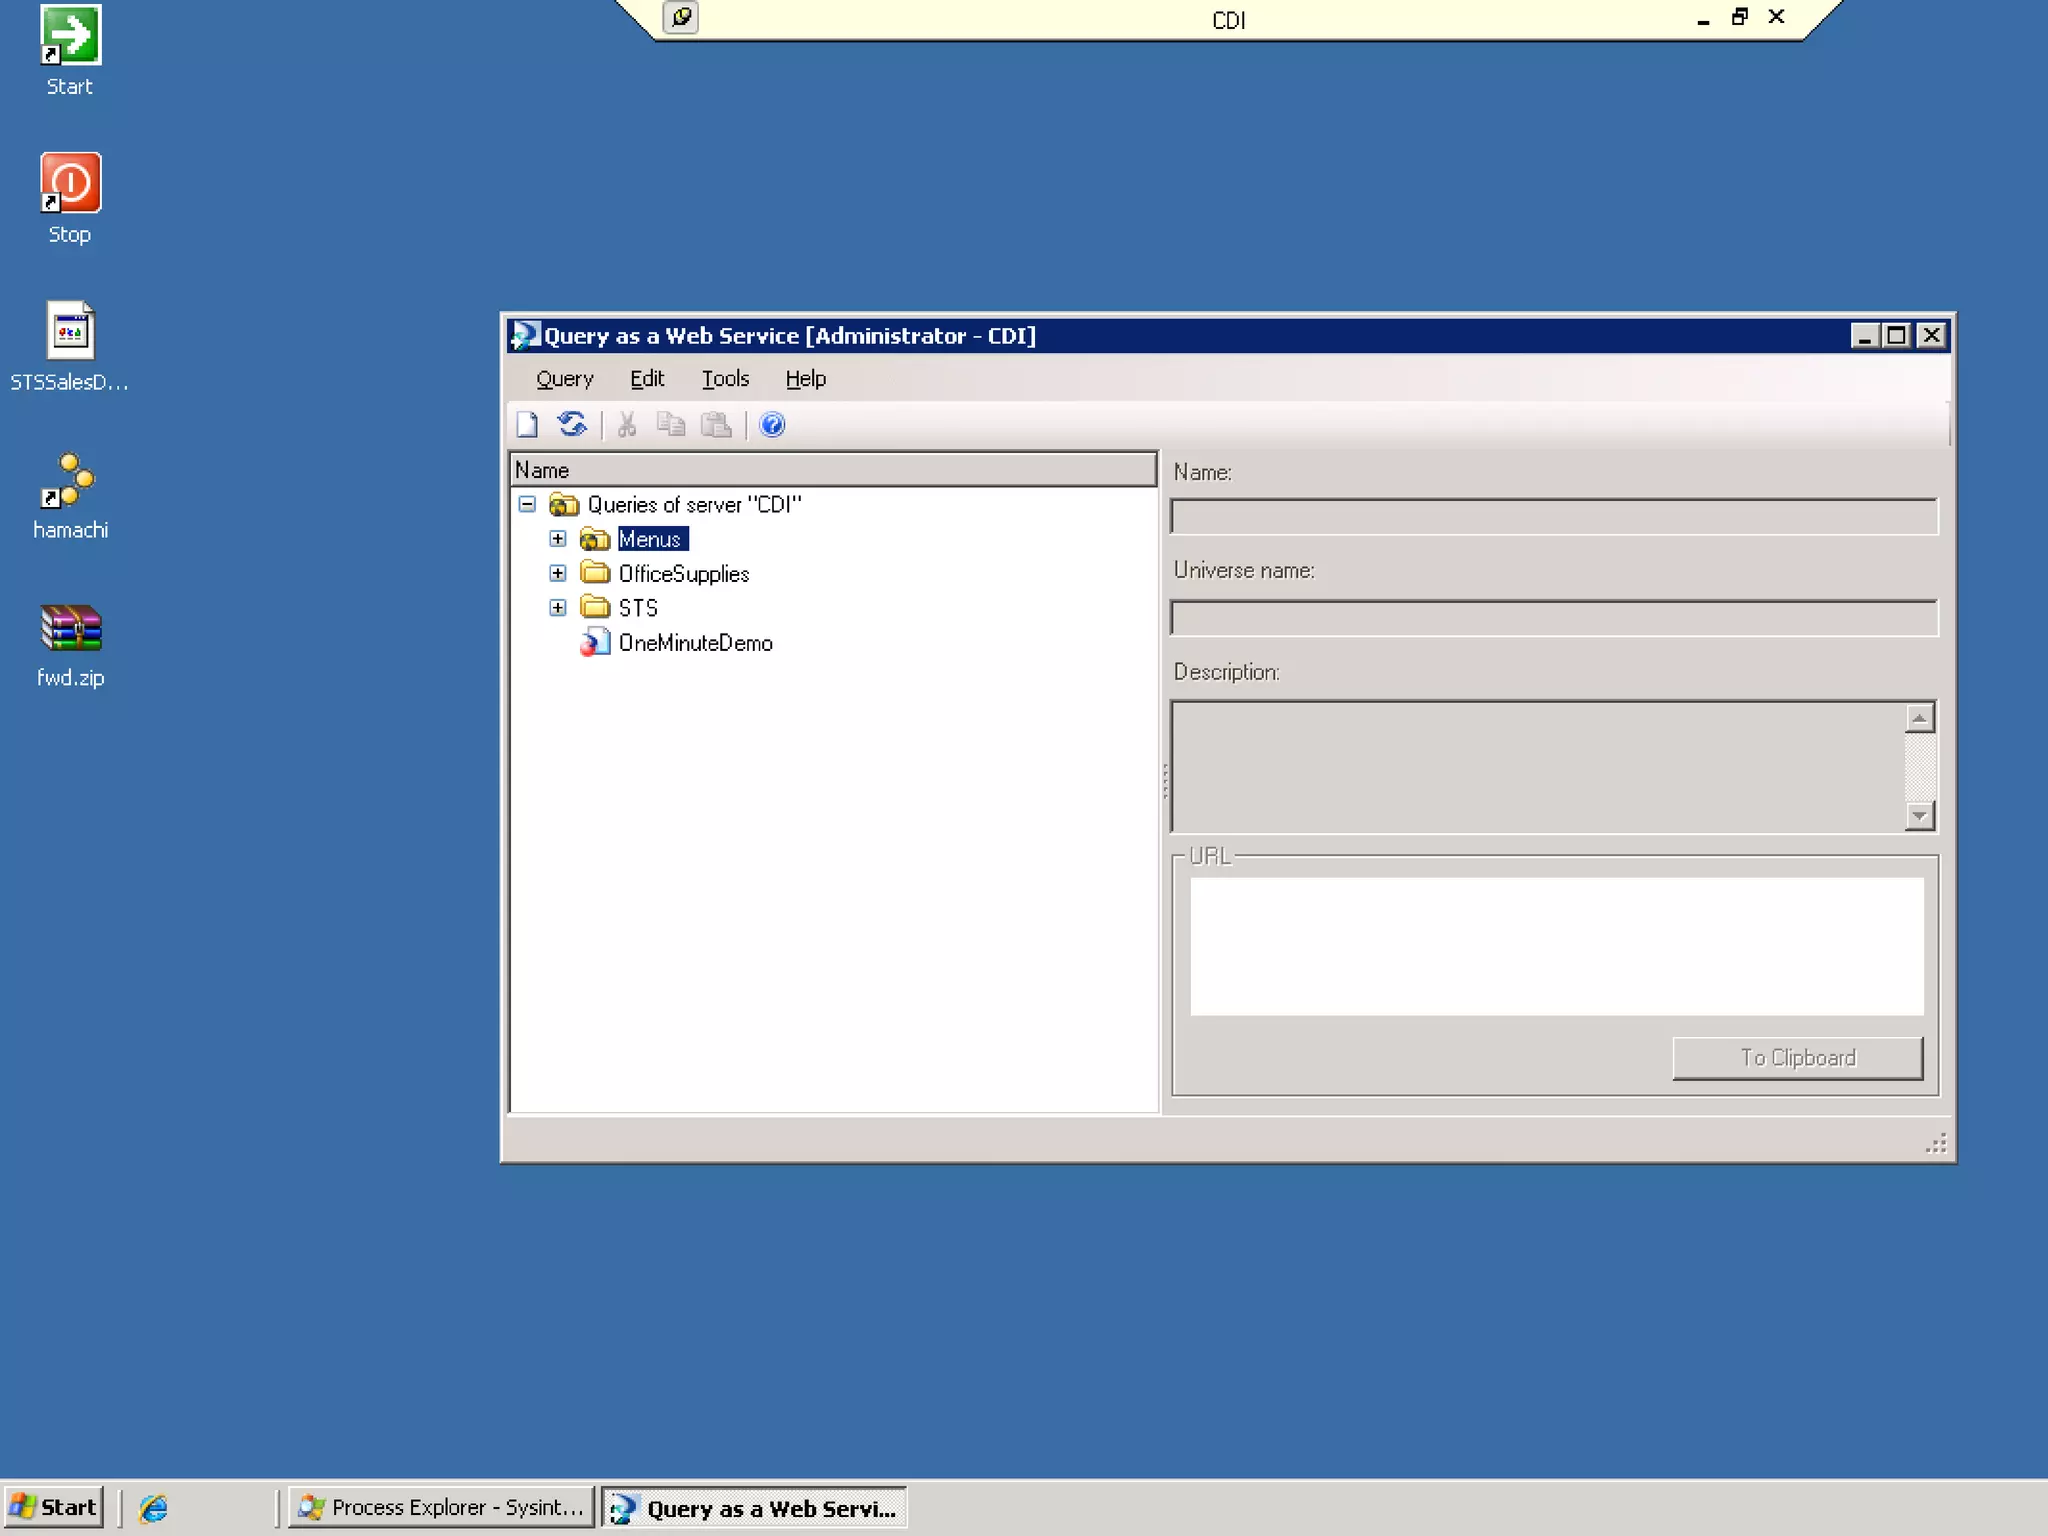Viewport: 2048px width, 1536px height.
Task: Open the Edit menu
Action: coord(647,379)
